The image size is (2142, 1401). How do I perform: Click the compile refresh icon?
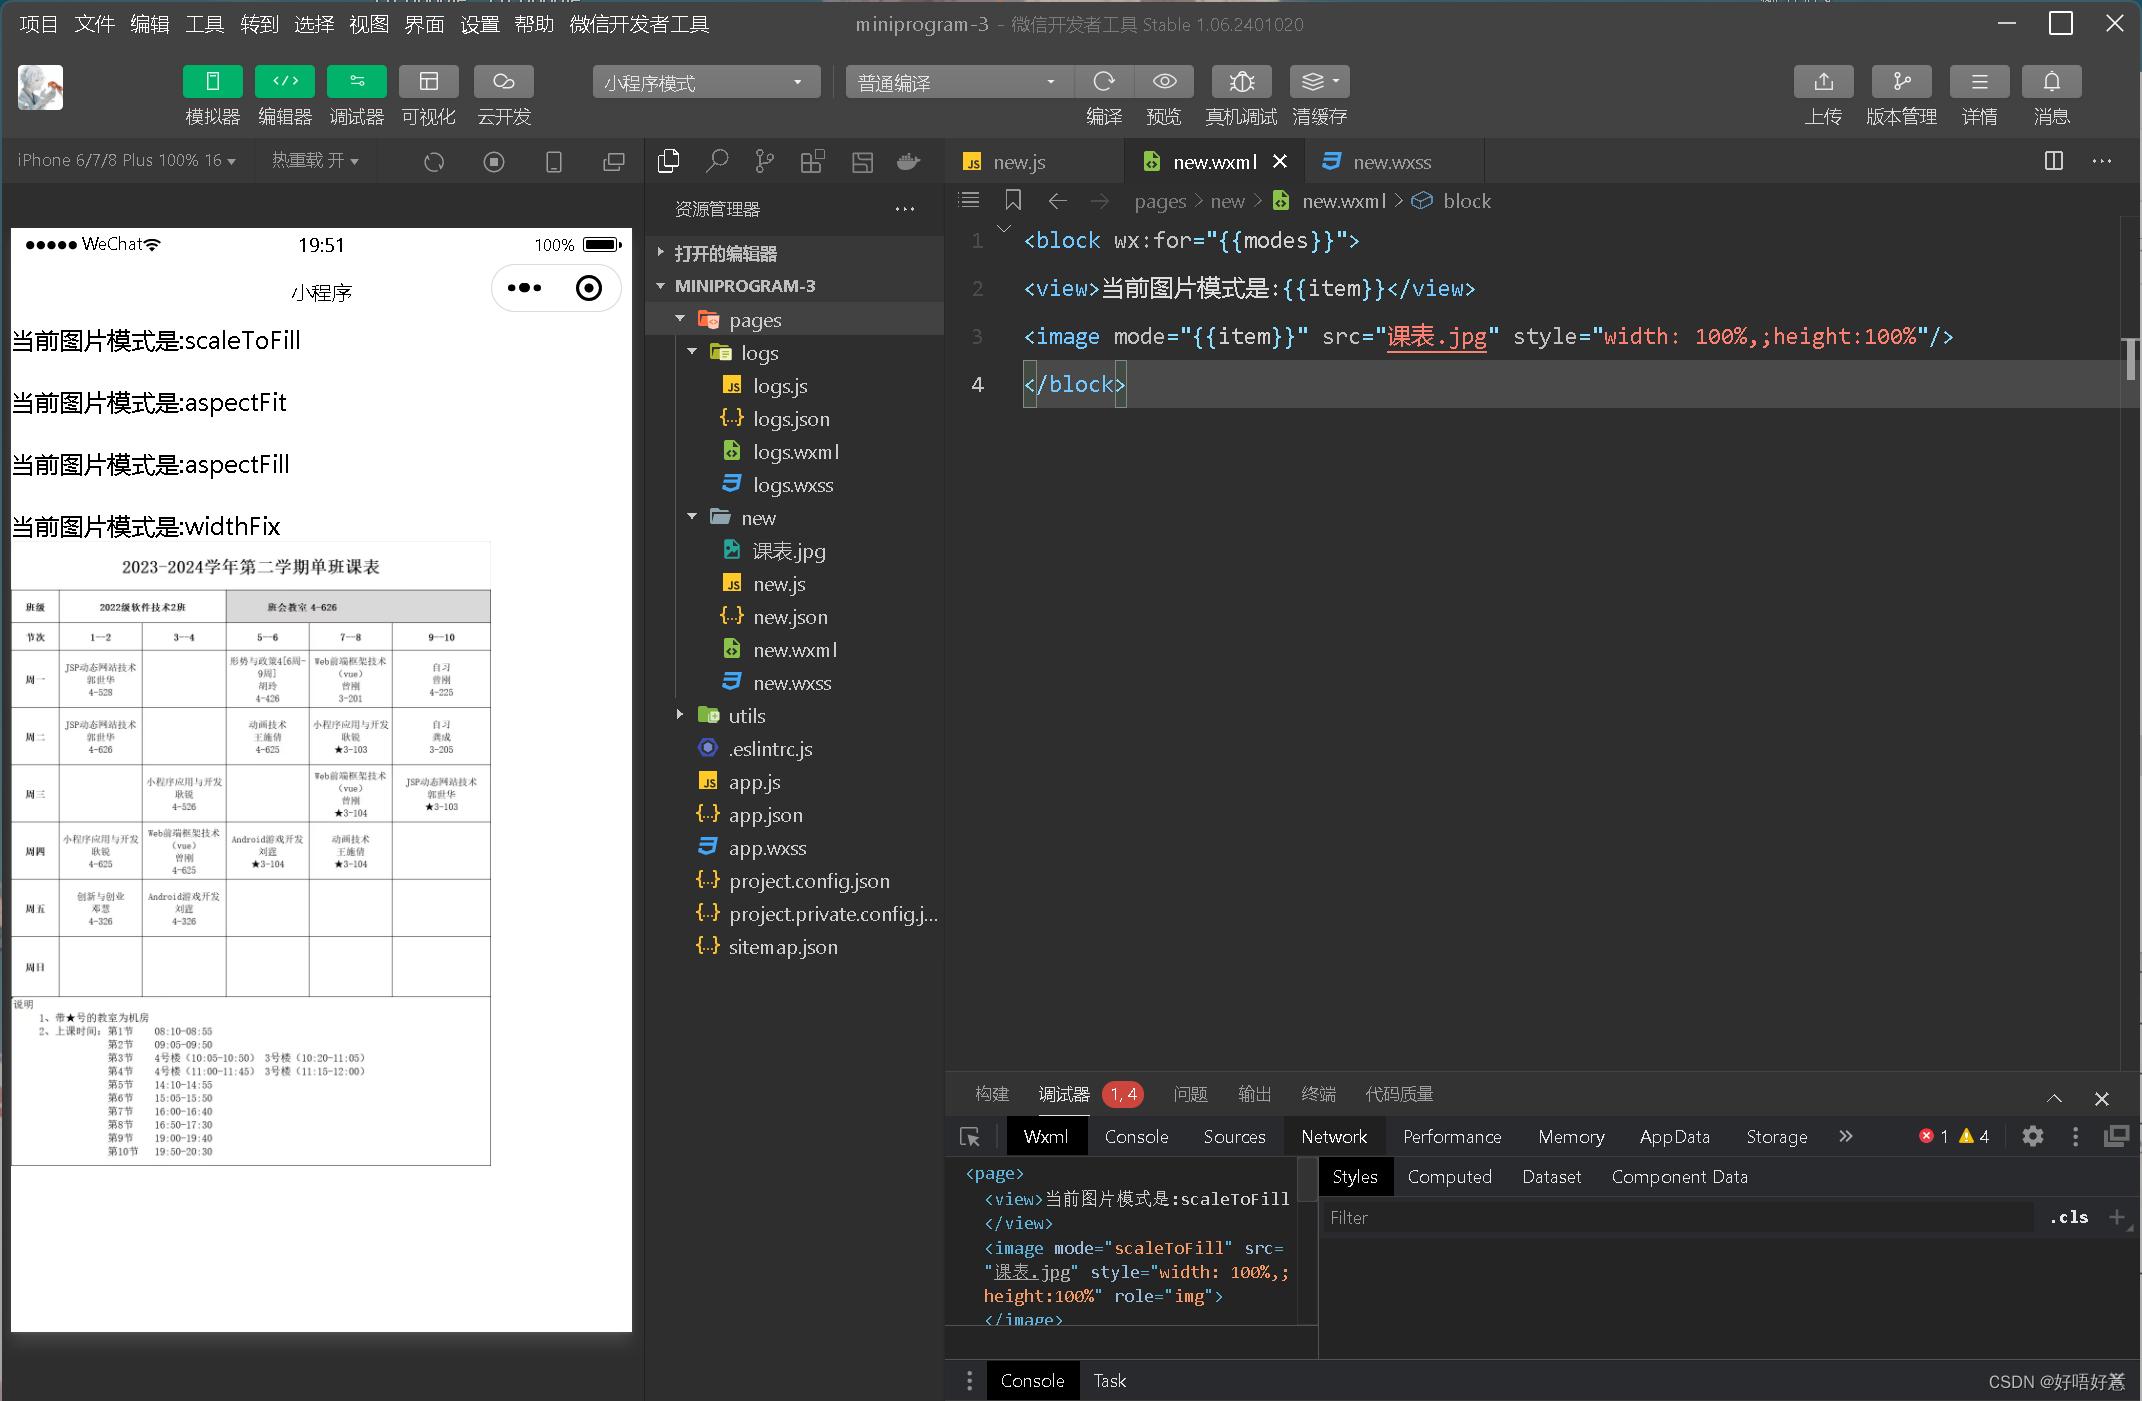click(x=1104, y=82)
